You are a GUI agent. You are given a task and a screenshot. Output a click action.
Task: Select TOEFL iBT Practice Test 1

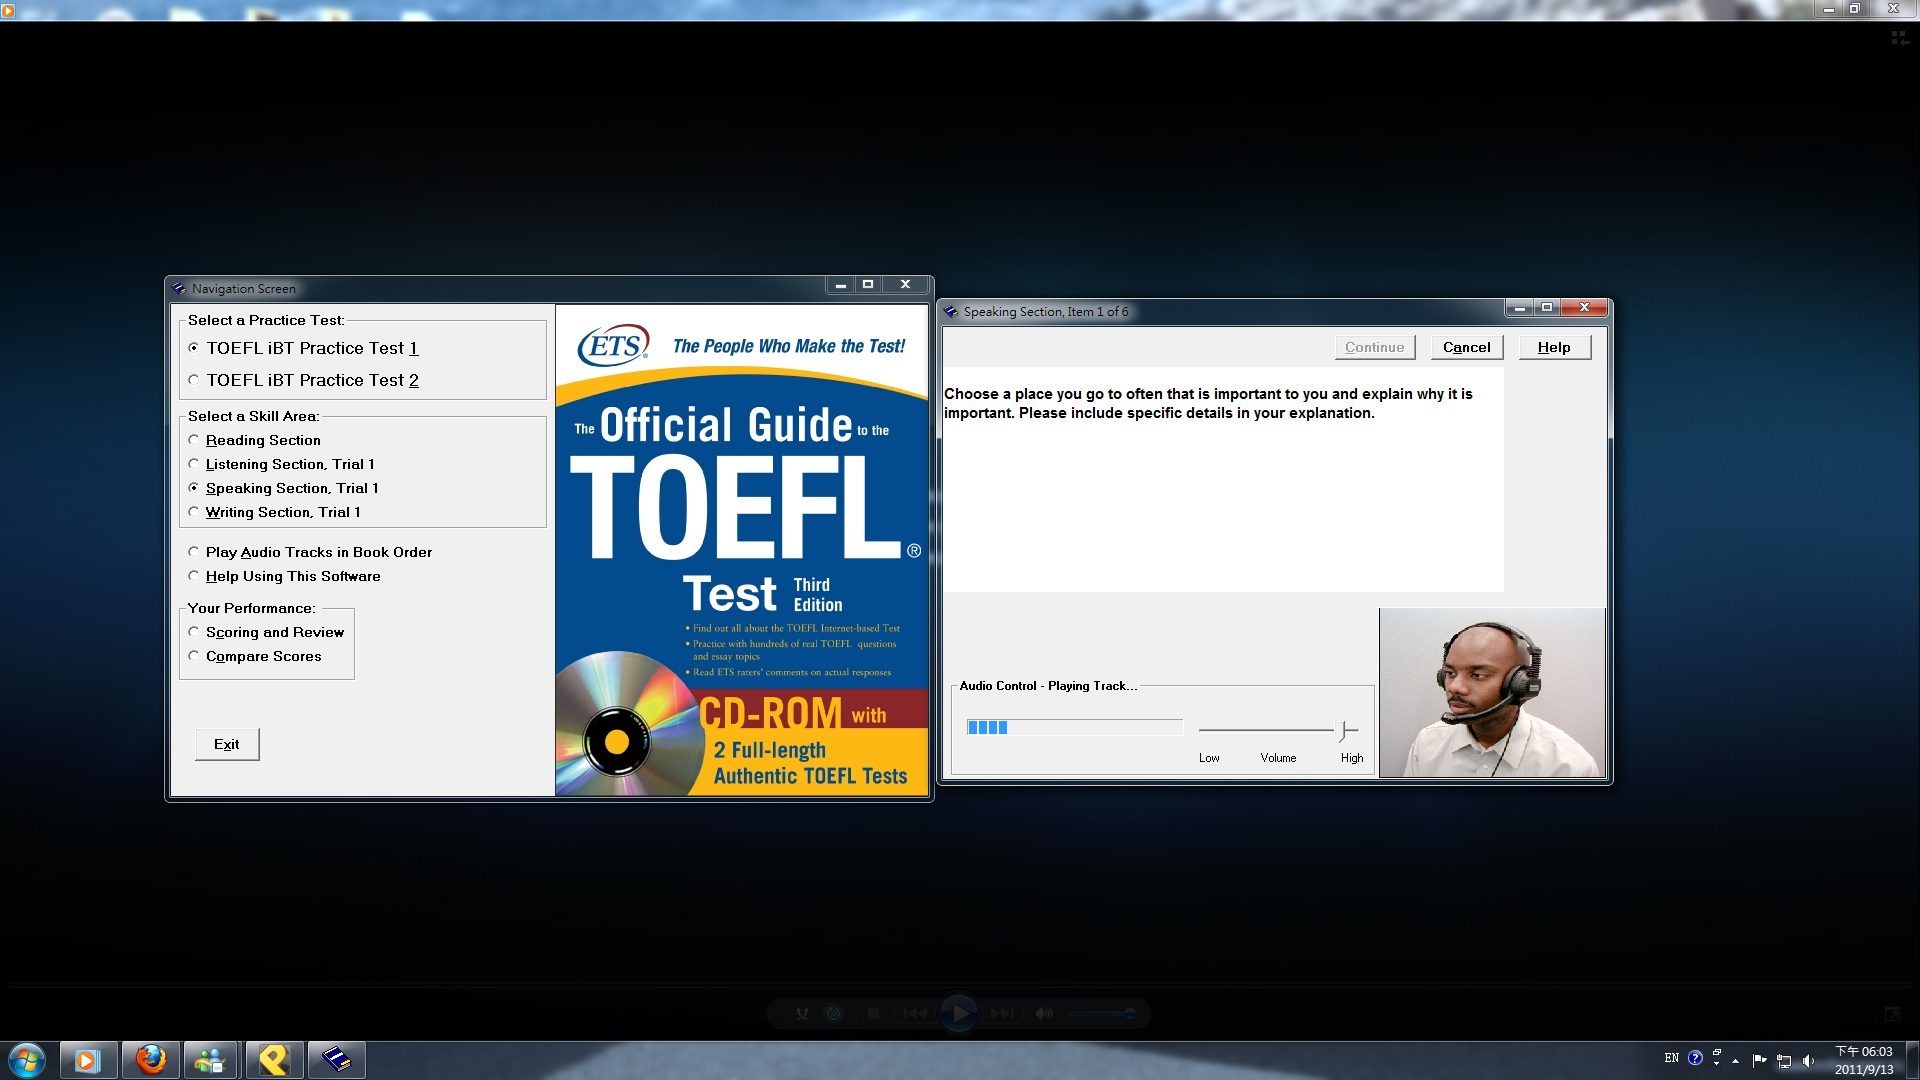pyautogui.click(x=303, y=348)
